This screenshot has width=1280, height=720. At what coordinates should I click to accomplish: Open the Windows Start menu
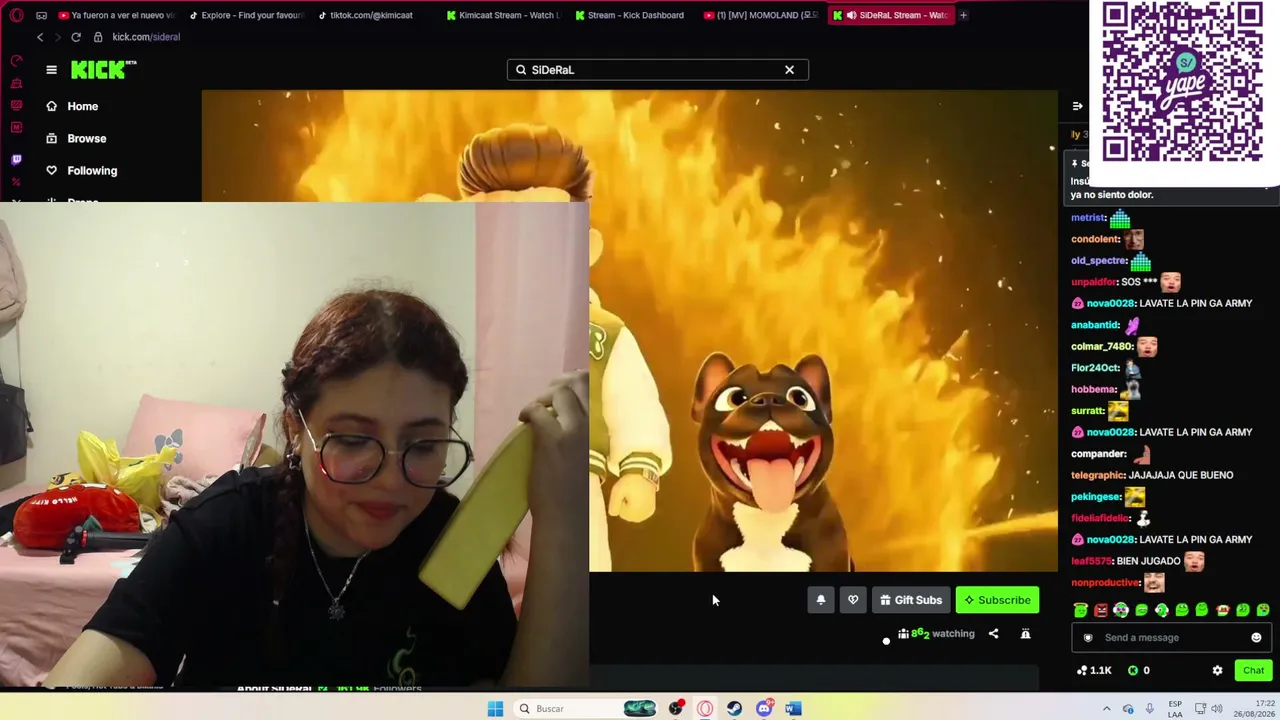[x=495, y=709]
